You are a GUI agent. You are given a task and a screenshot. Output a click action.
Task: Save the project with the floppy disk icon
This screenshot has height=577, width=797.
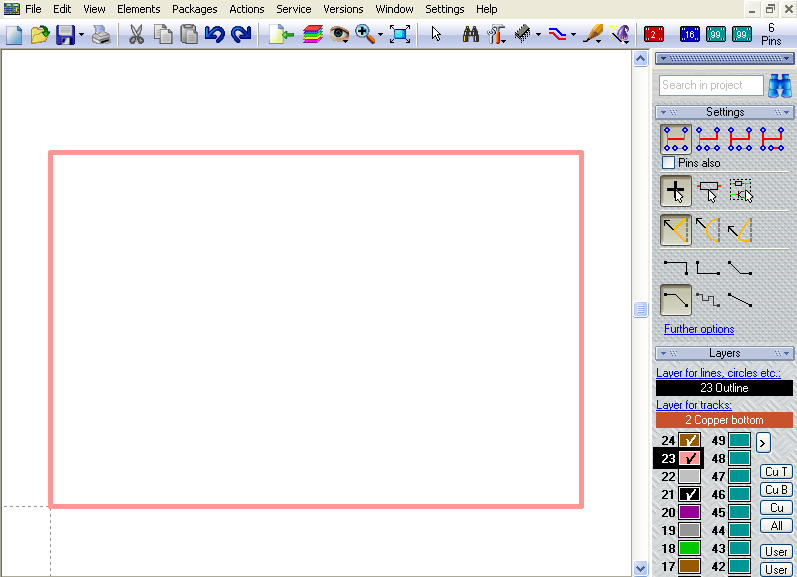coord(65,35)
